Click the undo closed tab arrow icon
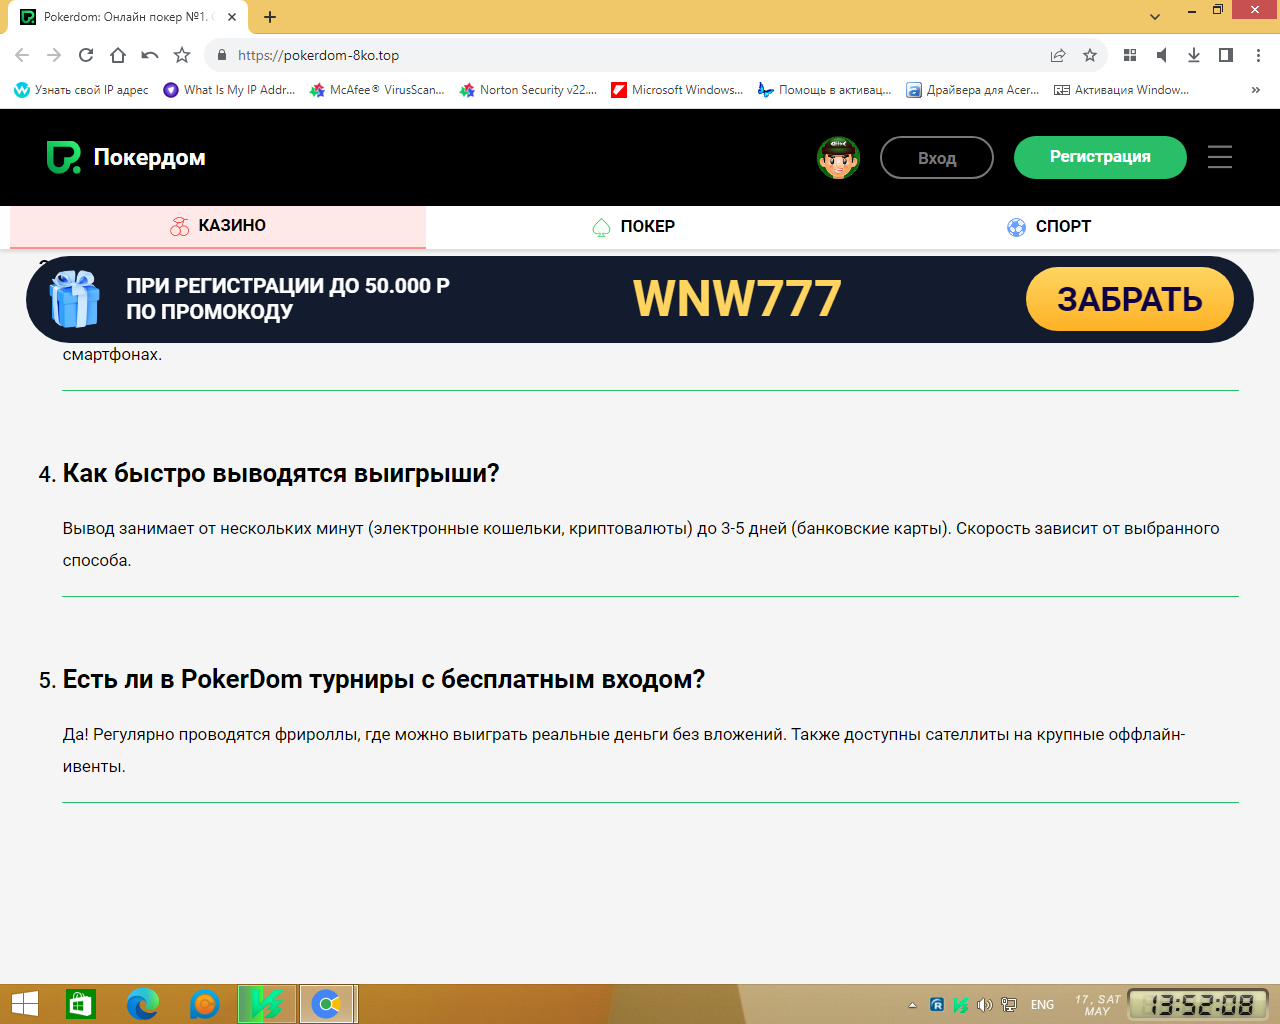The height and width of the screenshot is (1024, 1280). [150, 55]
